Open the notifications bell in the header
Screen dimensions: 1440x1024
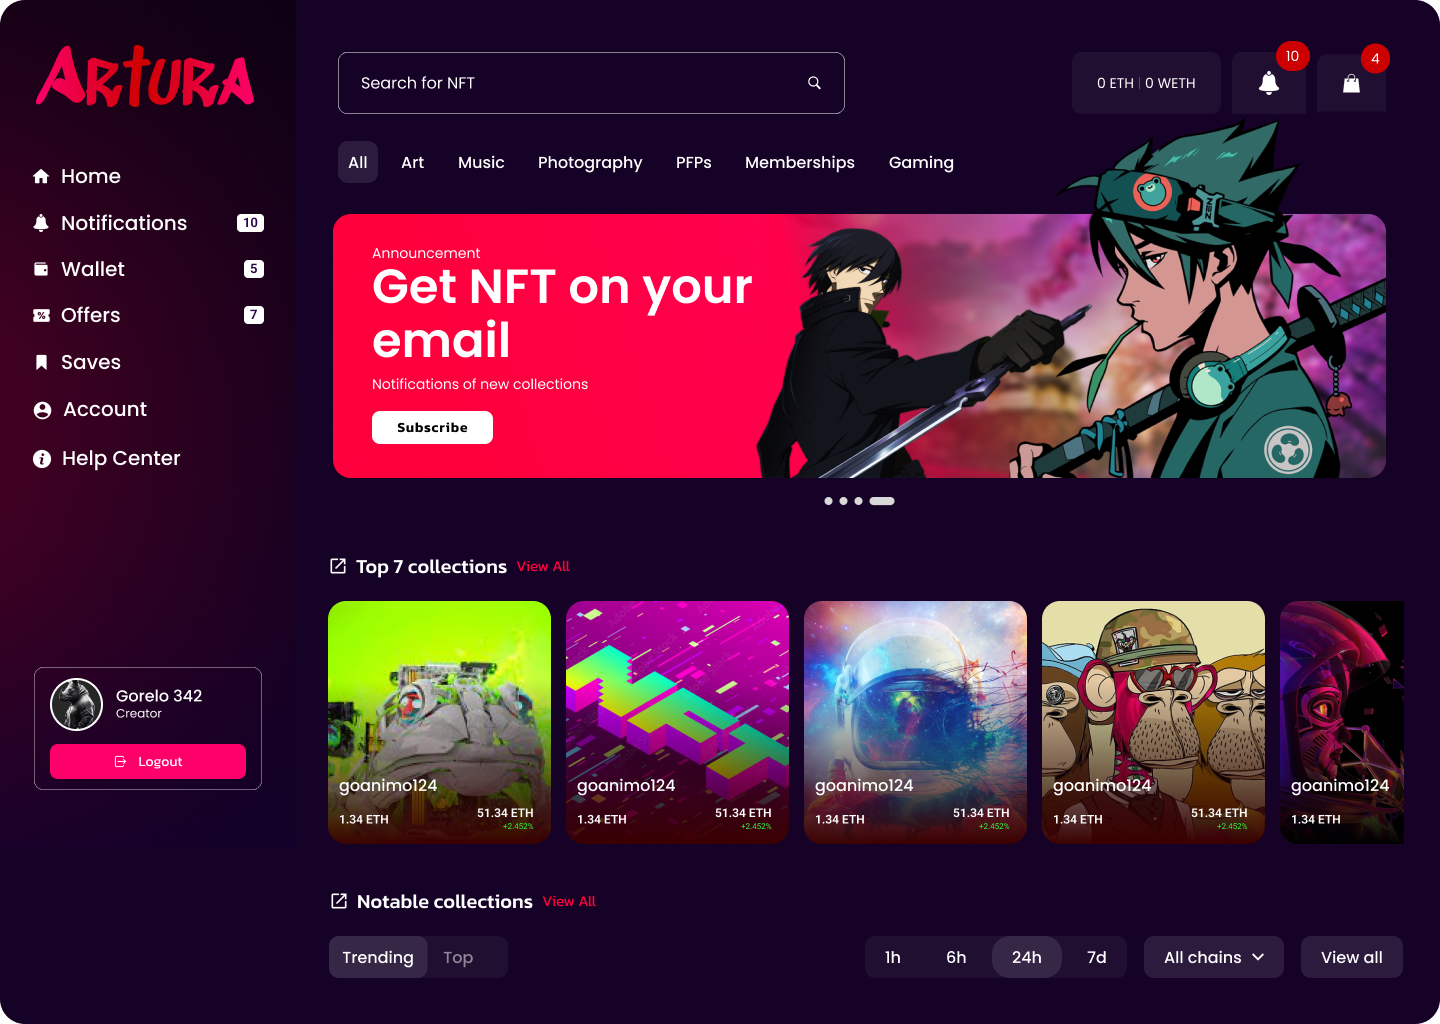[1268, 83]
